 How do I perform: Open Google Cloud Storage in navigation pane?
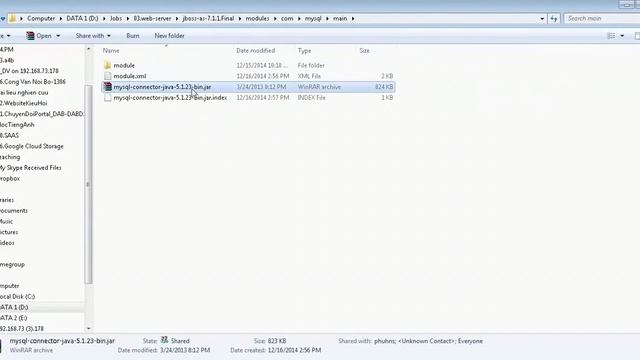[x=32, y=146]
